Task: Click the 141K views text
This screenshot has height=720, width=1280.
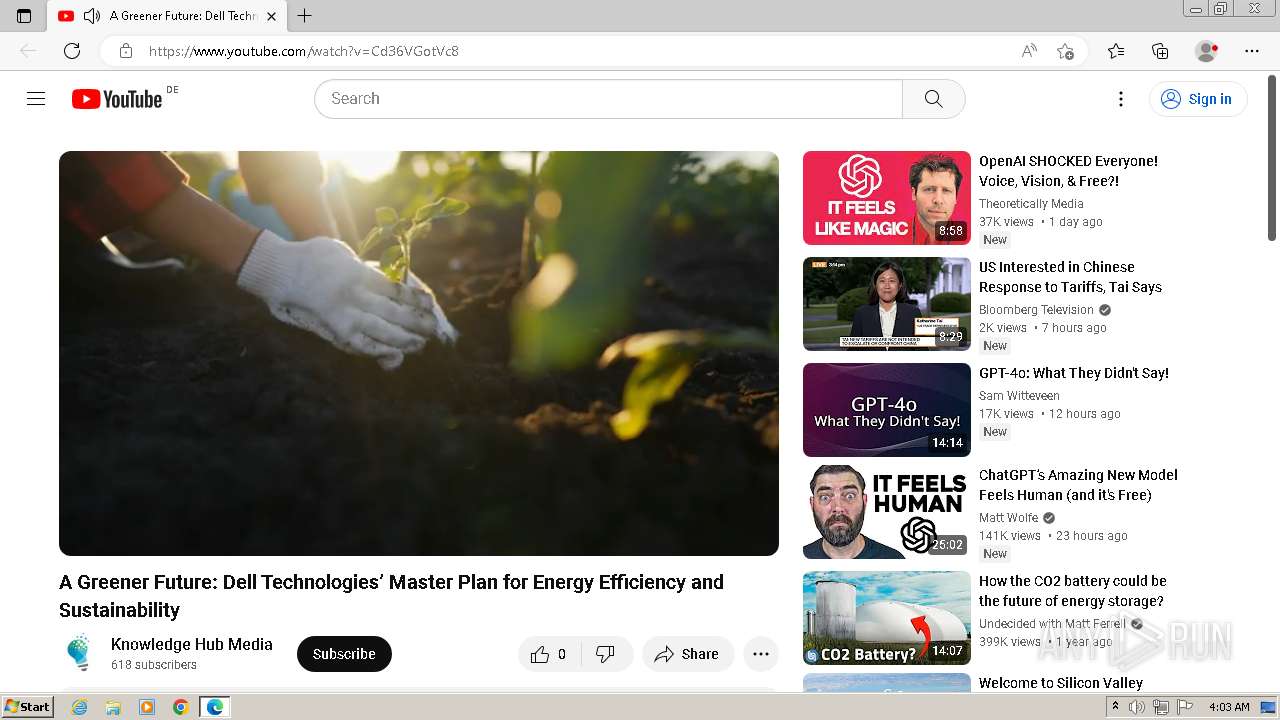Action: pyautogui.click(x=1010, y=536)
